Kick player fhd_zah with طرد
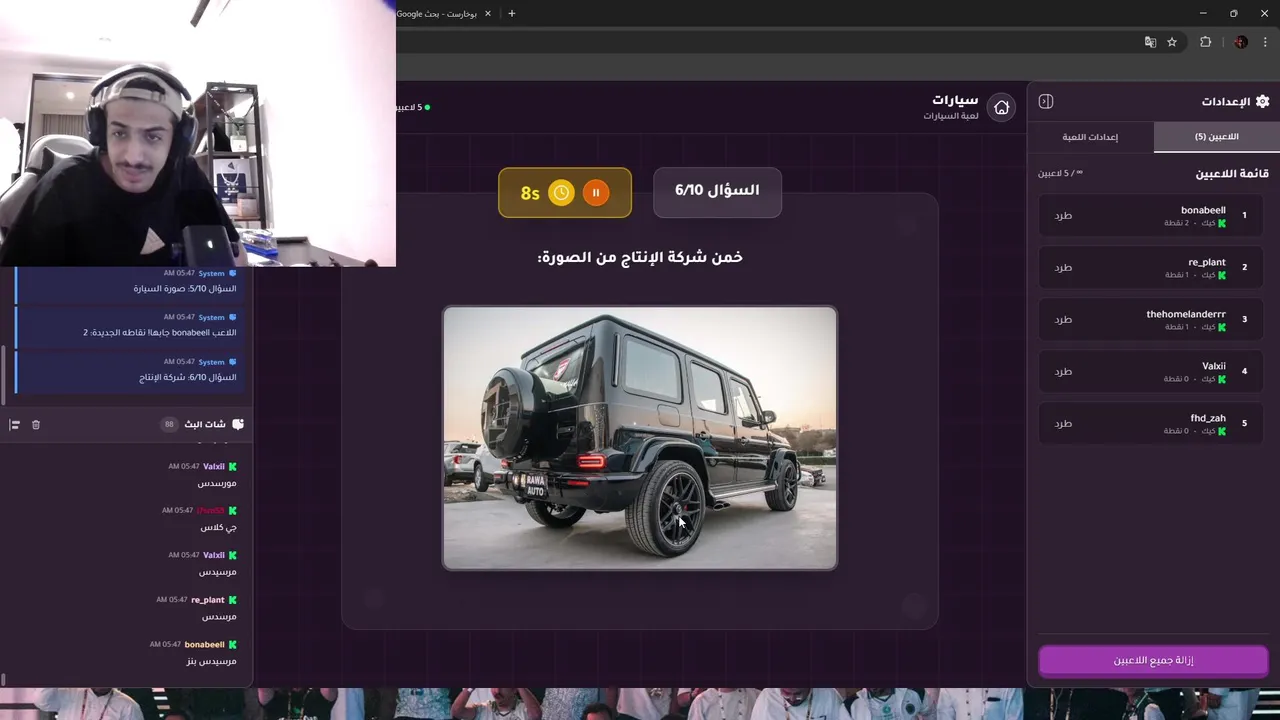The height and width of the screenshot is (720, 1280). 1063,423
